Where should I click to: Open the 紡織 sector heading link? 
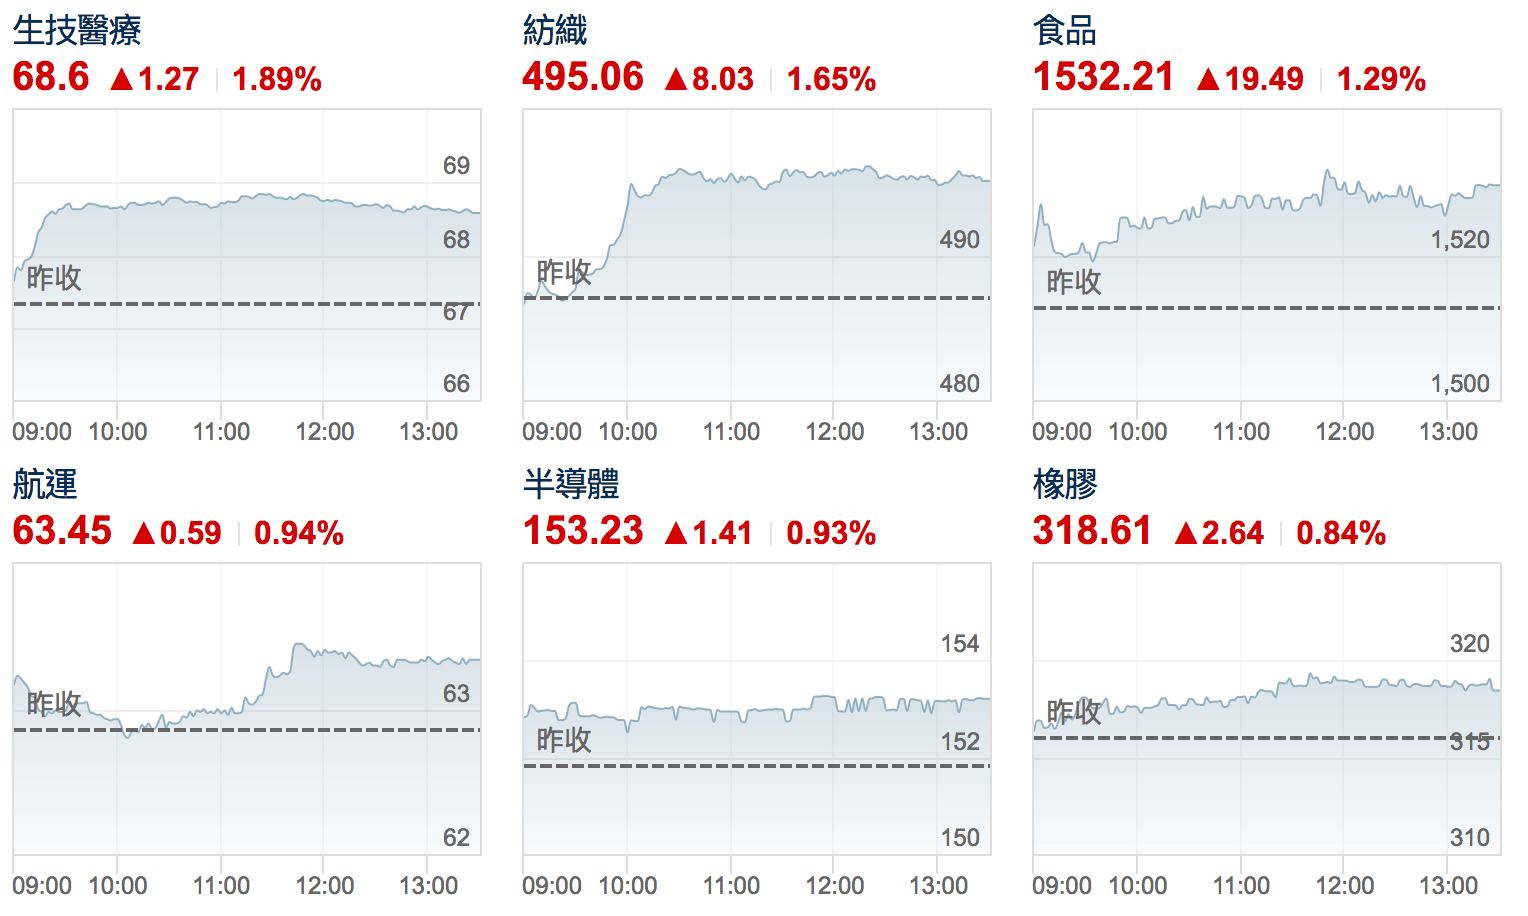click(555, 30)
